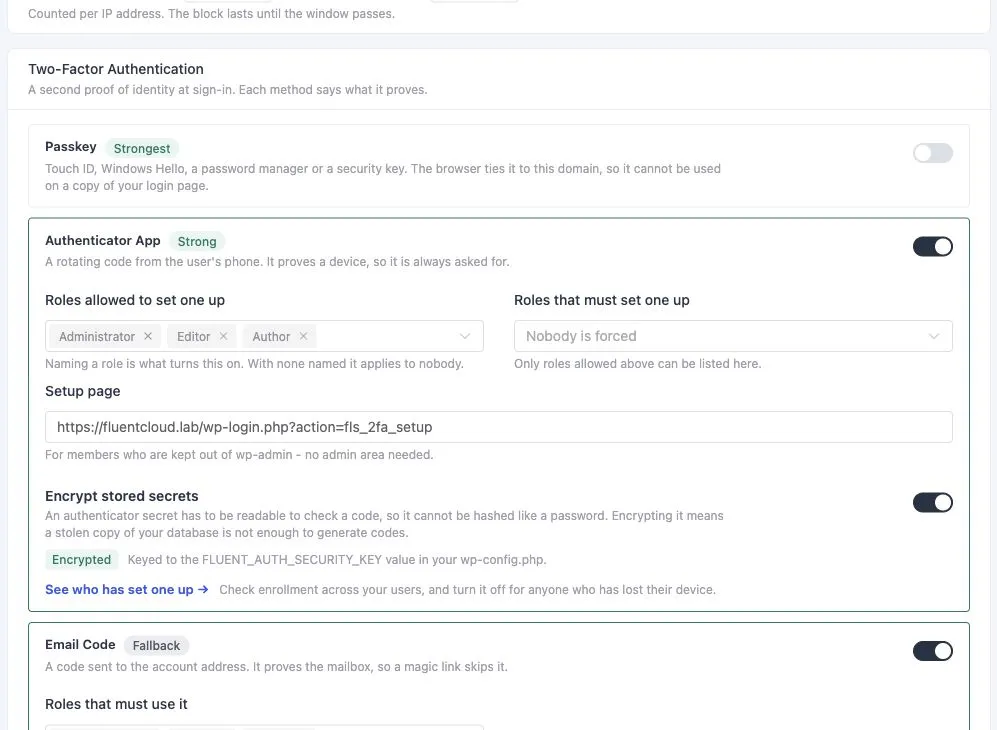Open the Nobody is forced dropdown
Screen dimensions: 997x730
point(733,336)
